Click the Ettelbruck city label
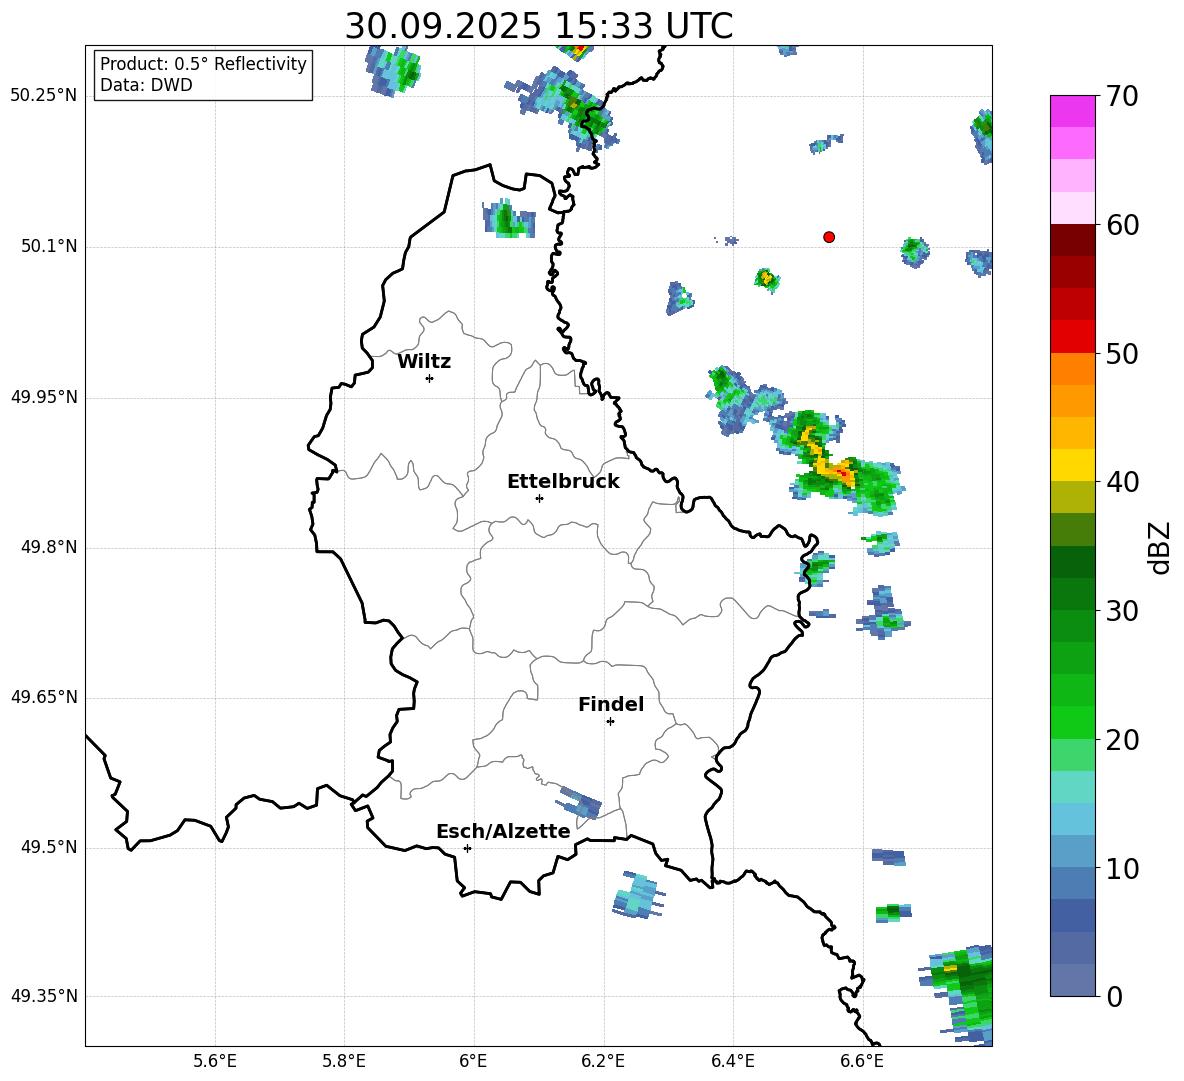This screenshot has height=1081, width=1184. (563, 482)
